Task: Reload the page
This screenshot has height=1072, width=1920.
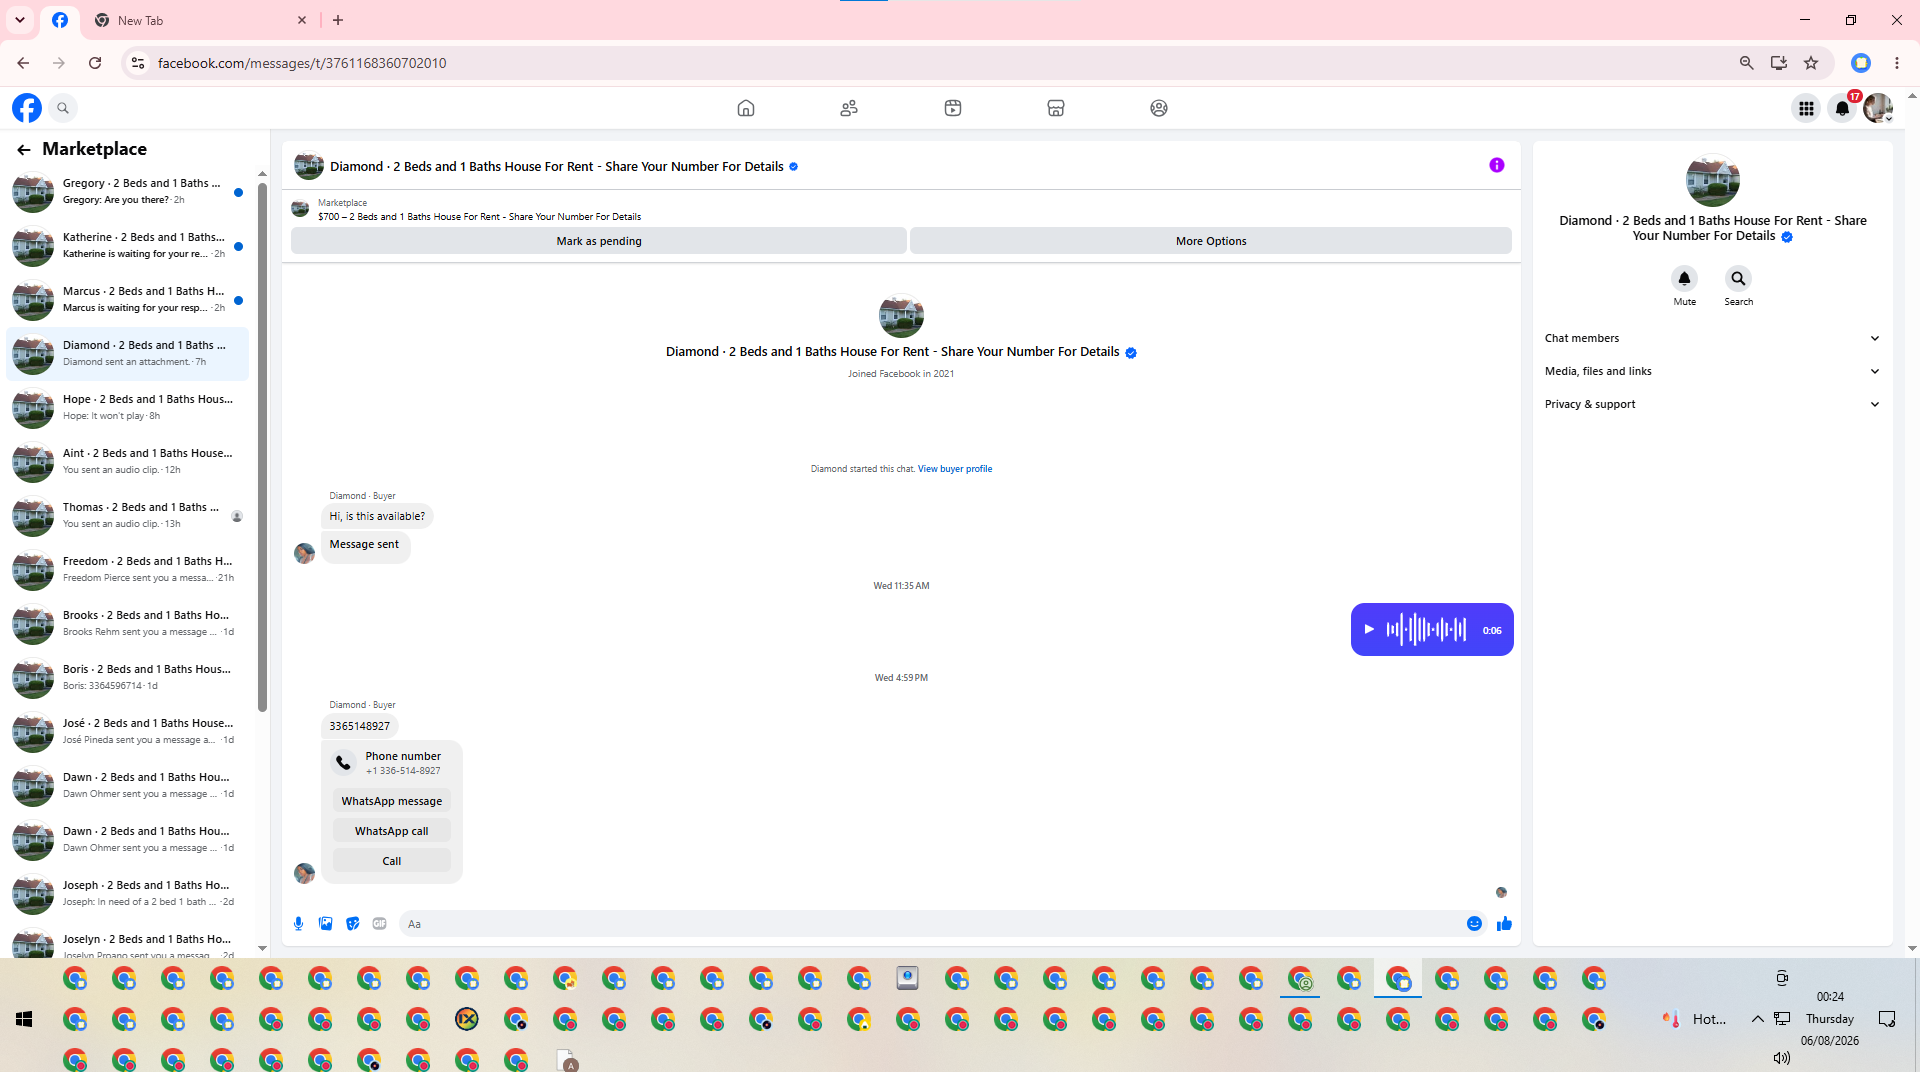Action: point(95,63)
